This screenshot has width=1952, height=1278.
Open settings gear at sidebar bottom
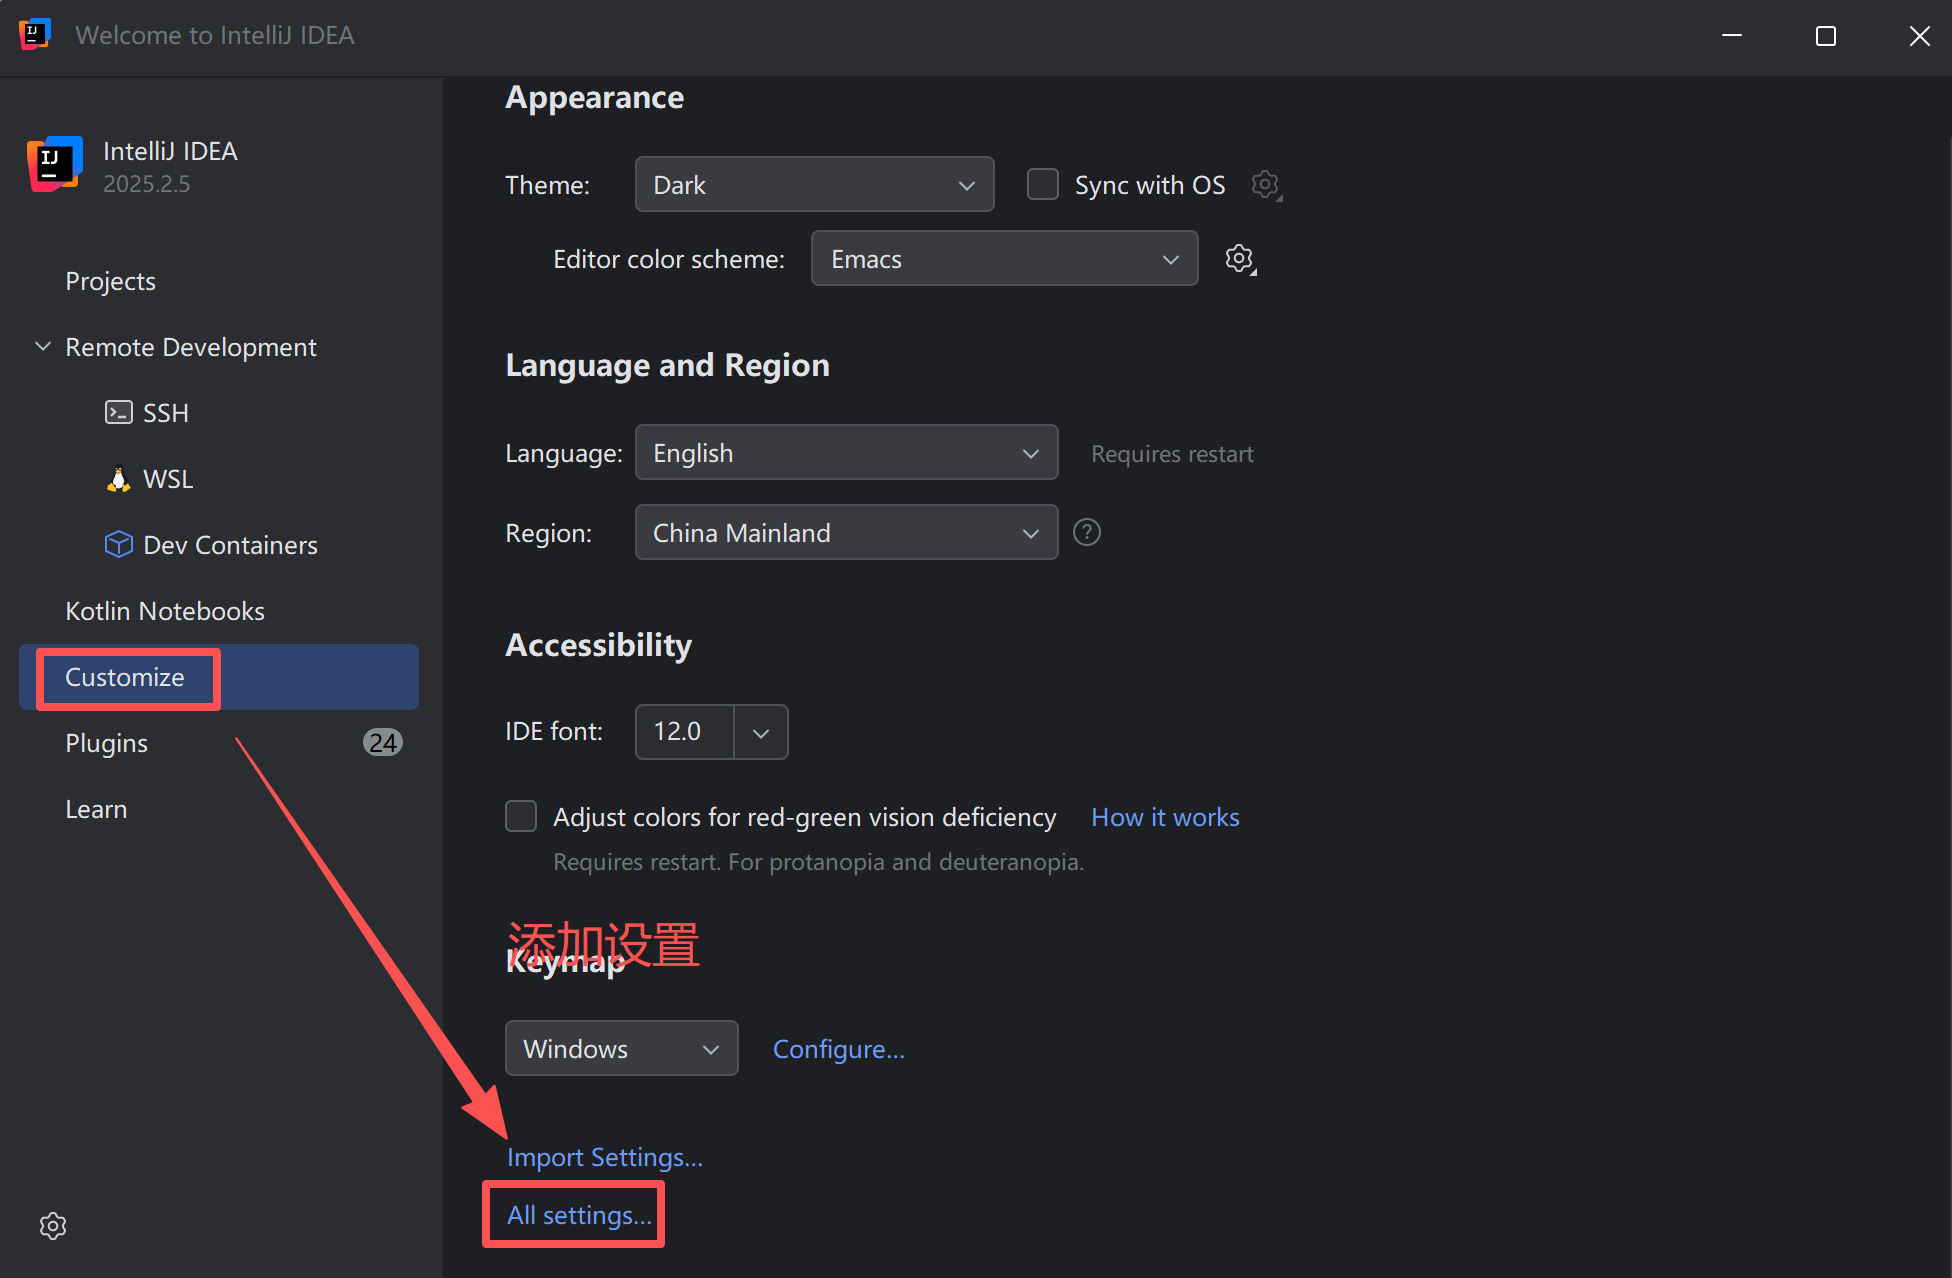click(53, 1226)
